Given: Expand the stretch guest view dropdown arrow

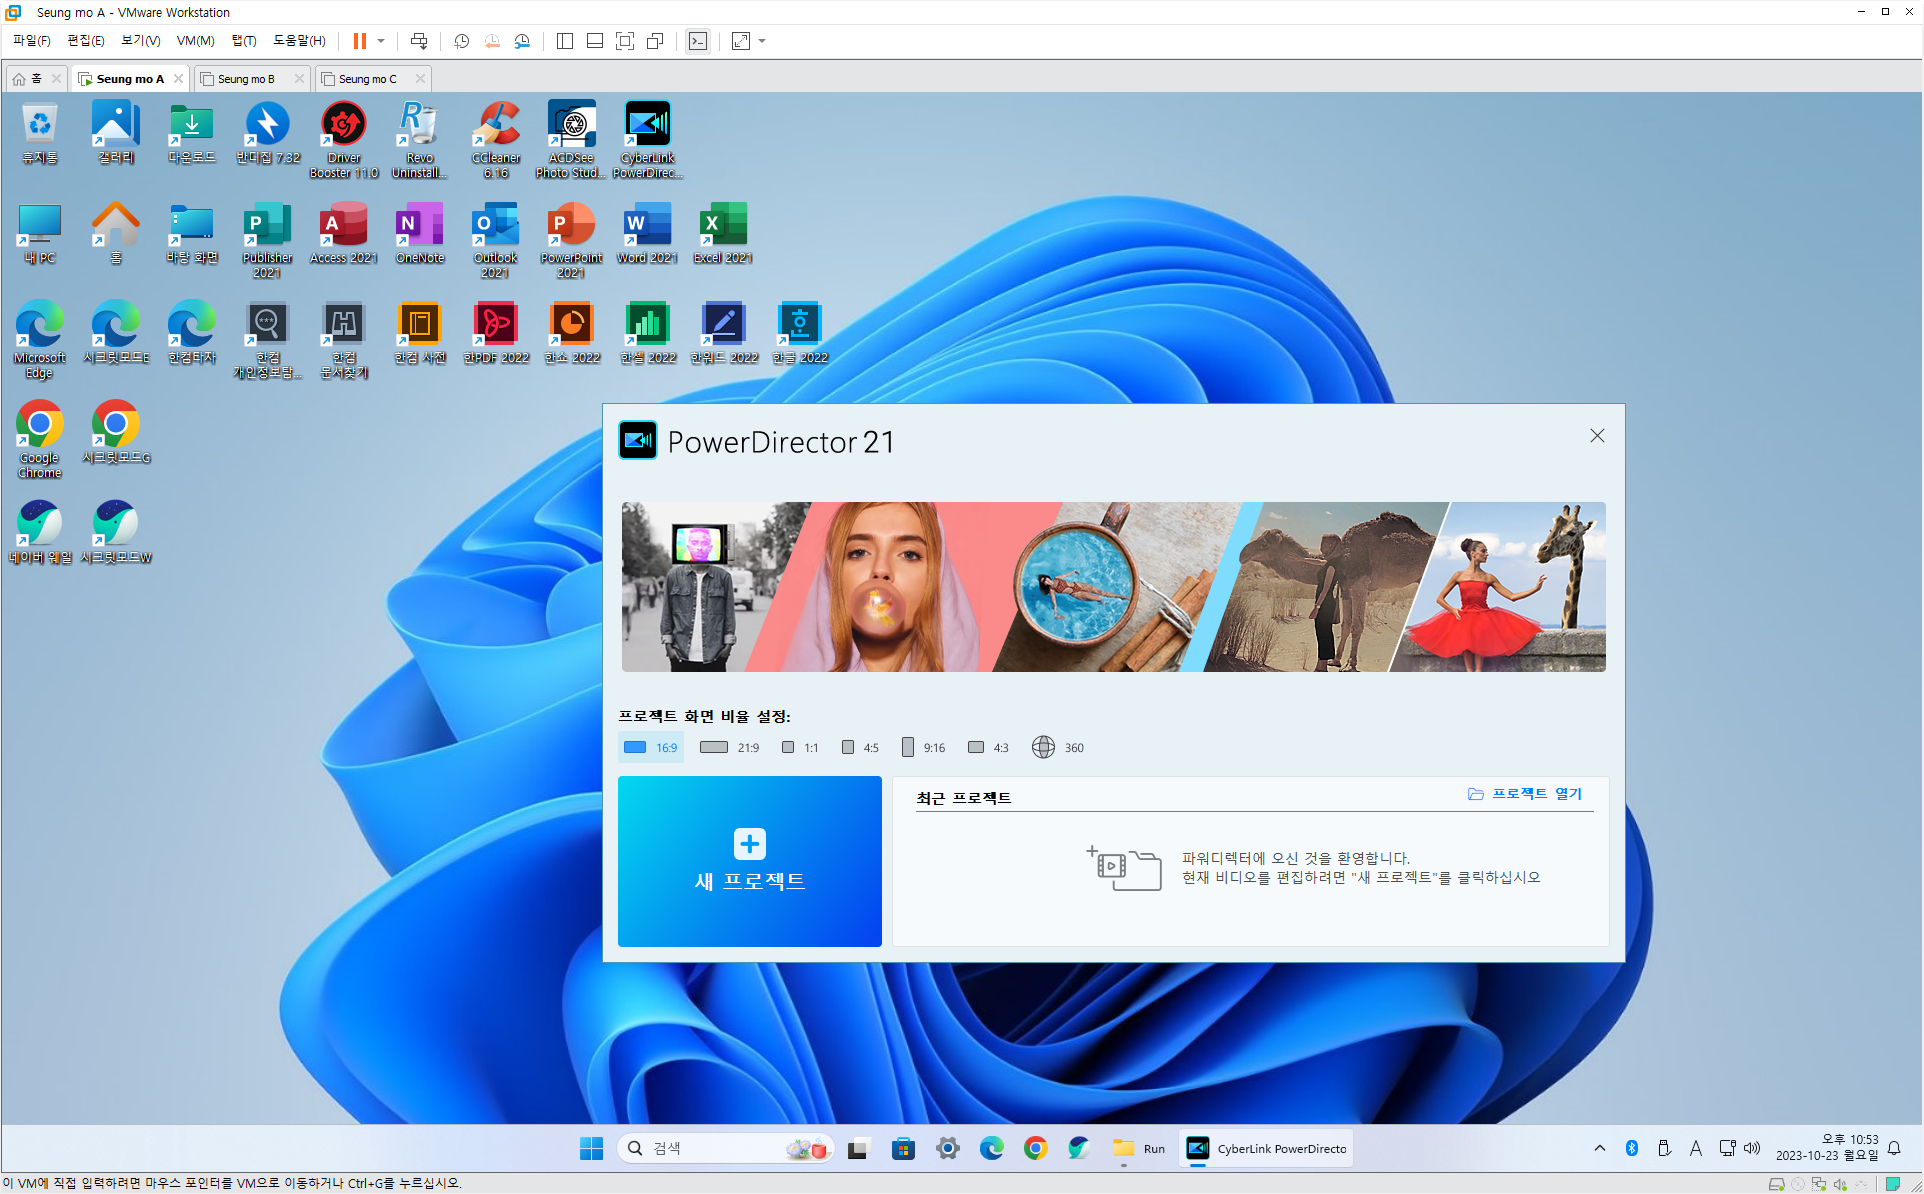Looking at the screenshot, I should [x=762, y=41].
